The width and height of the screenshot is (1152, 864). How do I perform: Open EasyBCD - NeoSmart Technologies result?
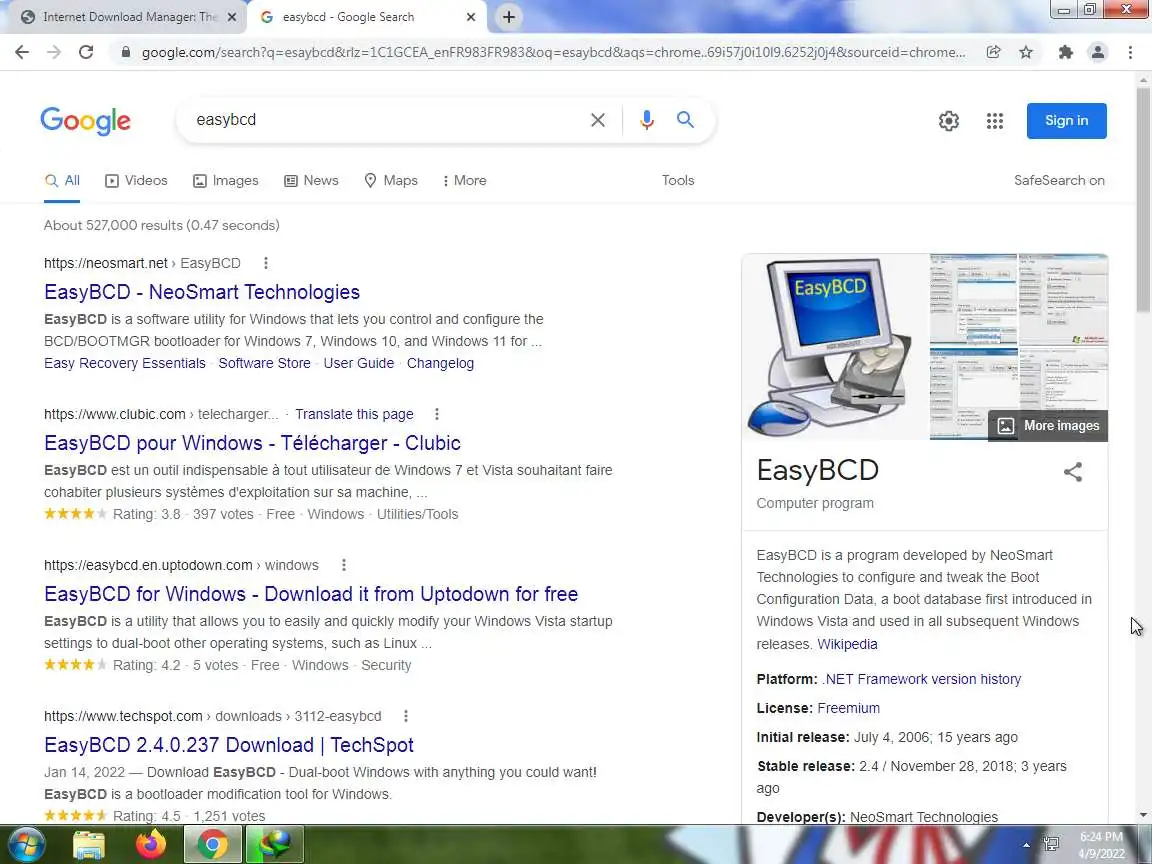[202, 292]
